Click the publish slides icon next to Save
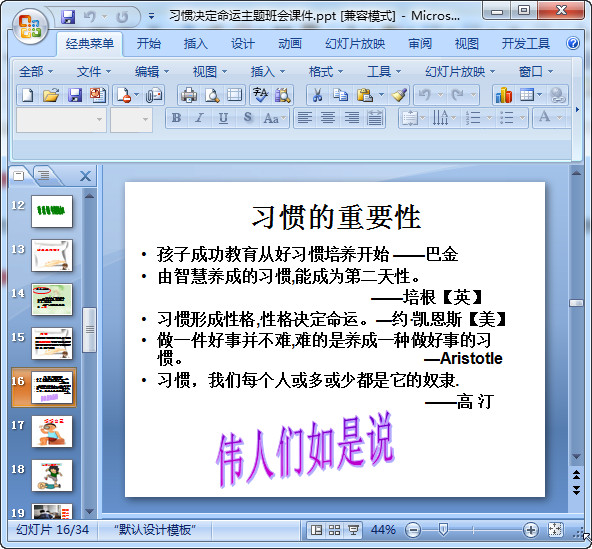The image size is (592, 549). click(x=97, y=95)
